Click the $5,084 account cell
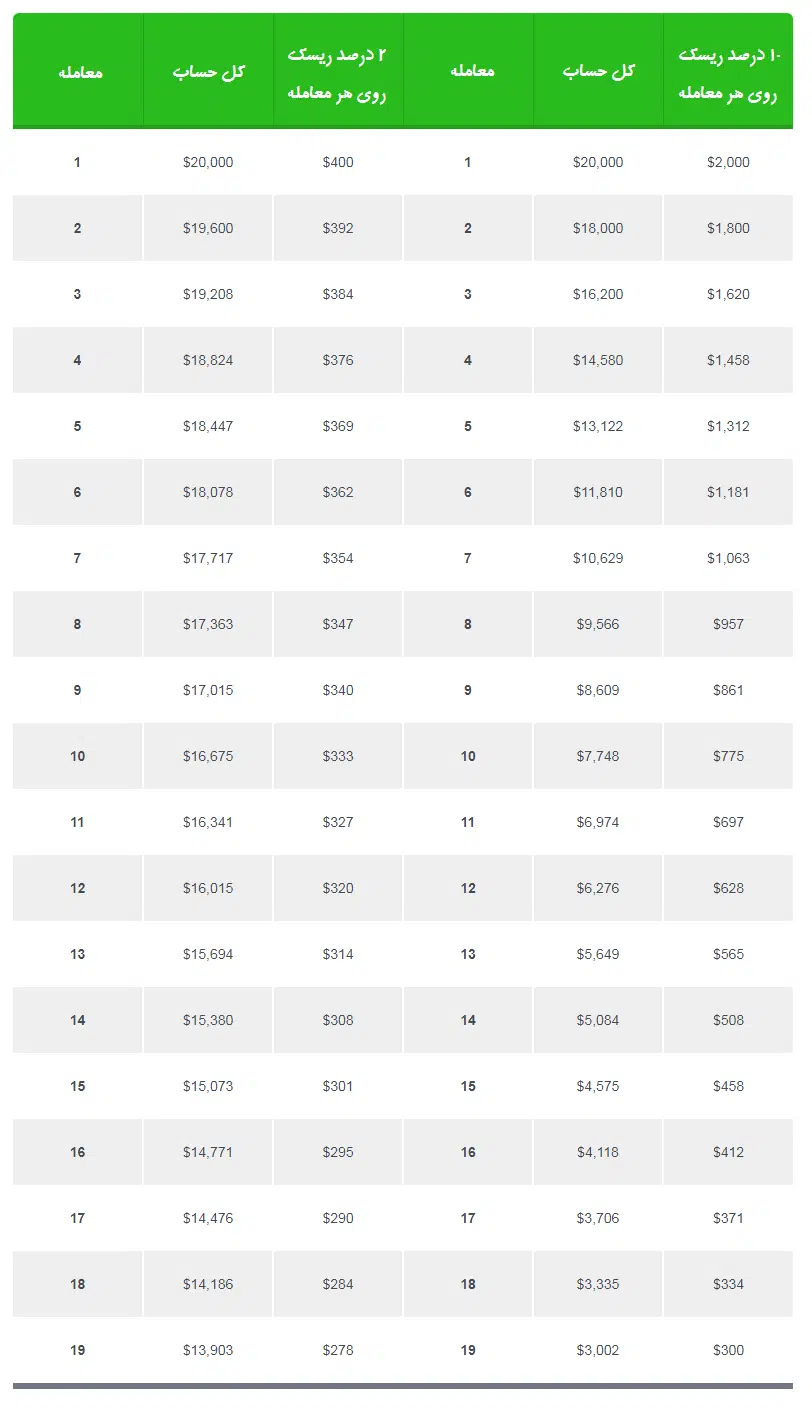This screenshot has height=1415, width=812. (x=598, y=1020)
